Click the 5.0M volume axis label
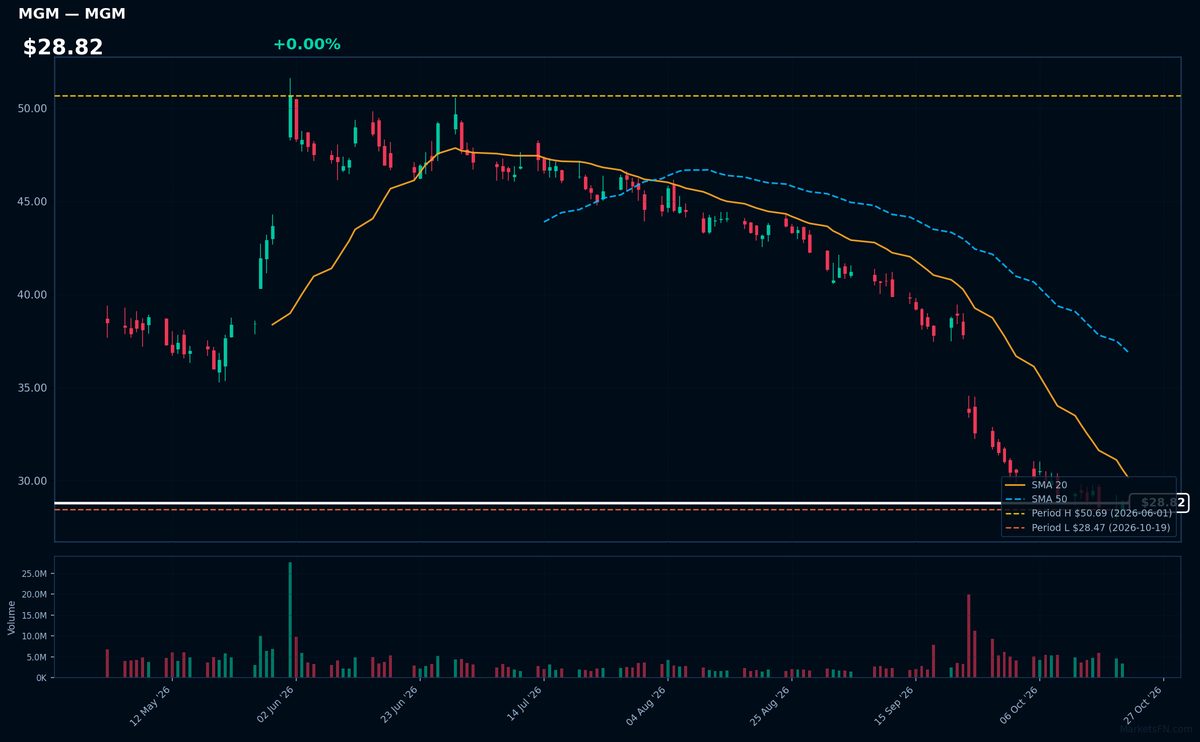 click(36, 657)
